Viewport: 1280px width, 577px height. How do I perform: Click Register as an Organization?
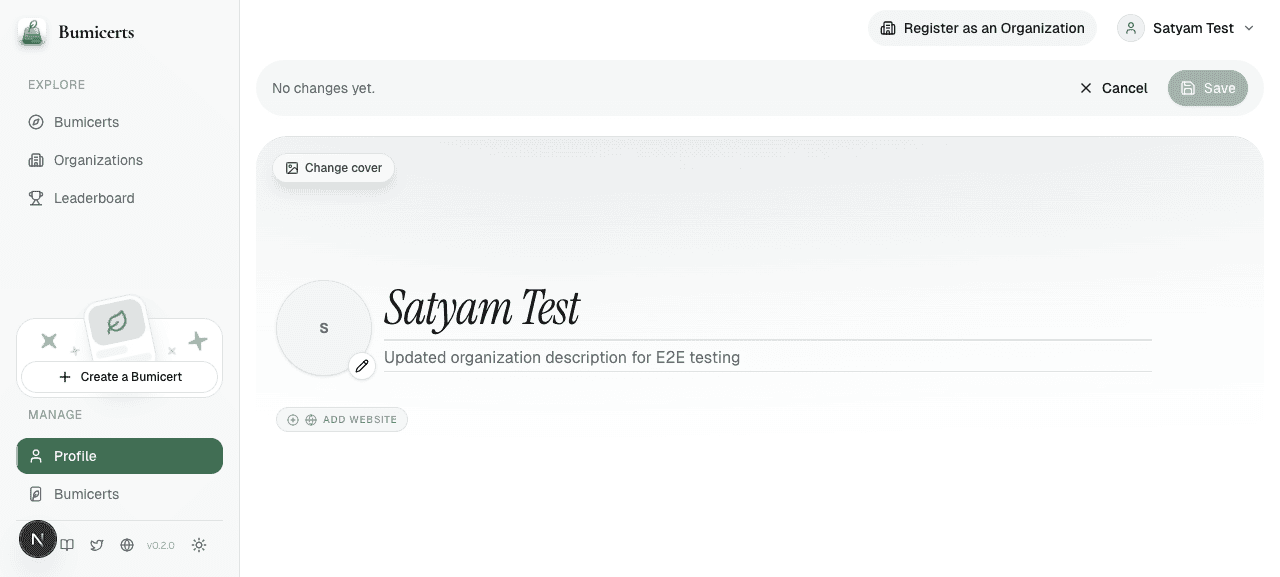coord(982,28)
